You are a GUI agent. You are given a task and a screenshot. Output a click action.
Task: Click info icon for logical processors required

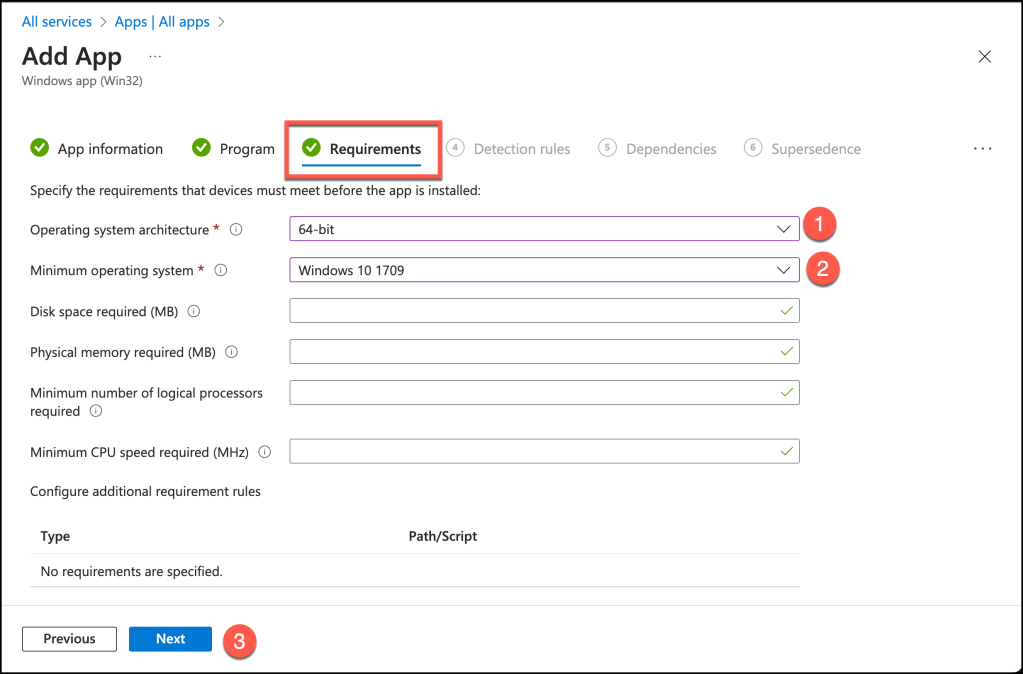tap(96, 411)
